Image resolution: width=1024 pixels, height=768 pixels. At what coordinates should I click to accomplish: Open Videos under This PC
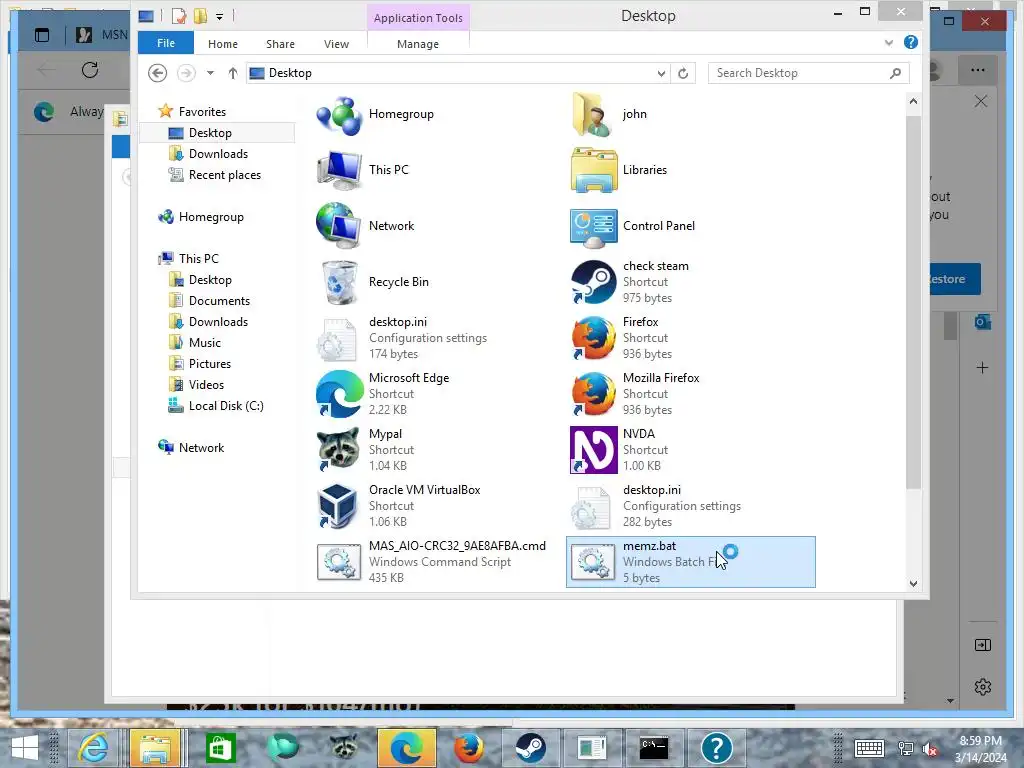[x=206, y=385]
